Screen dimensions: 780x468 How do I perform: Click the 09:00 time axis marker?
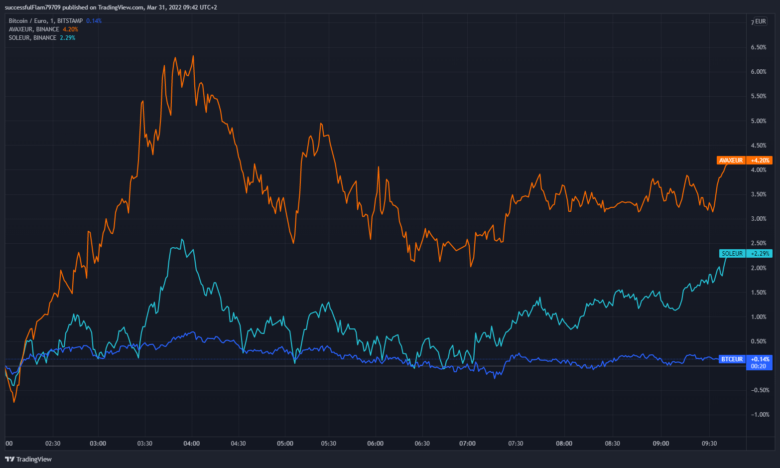point(661,444)
